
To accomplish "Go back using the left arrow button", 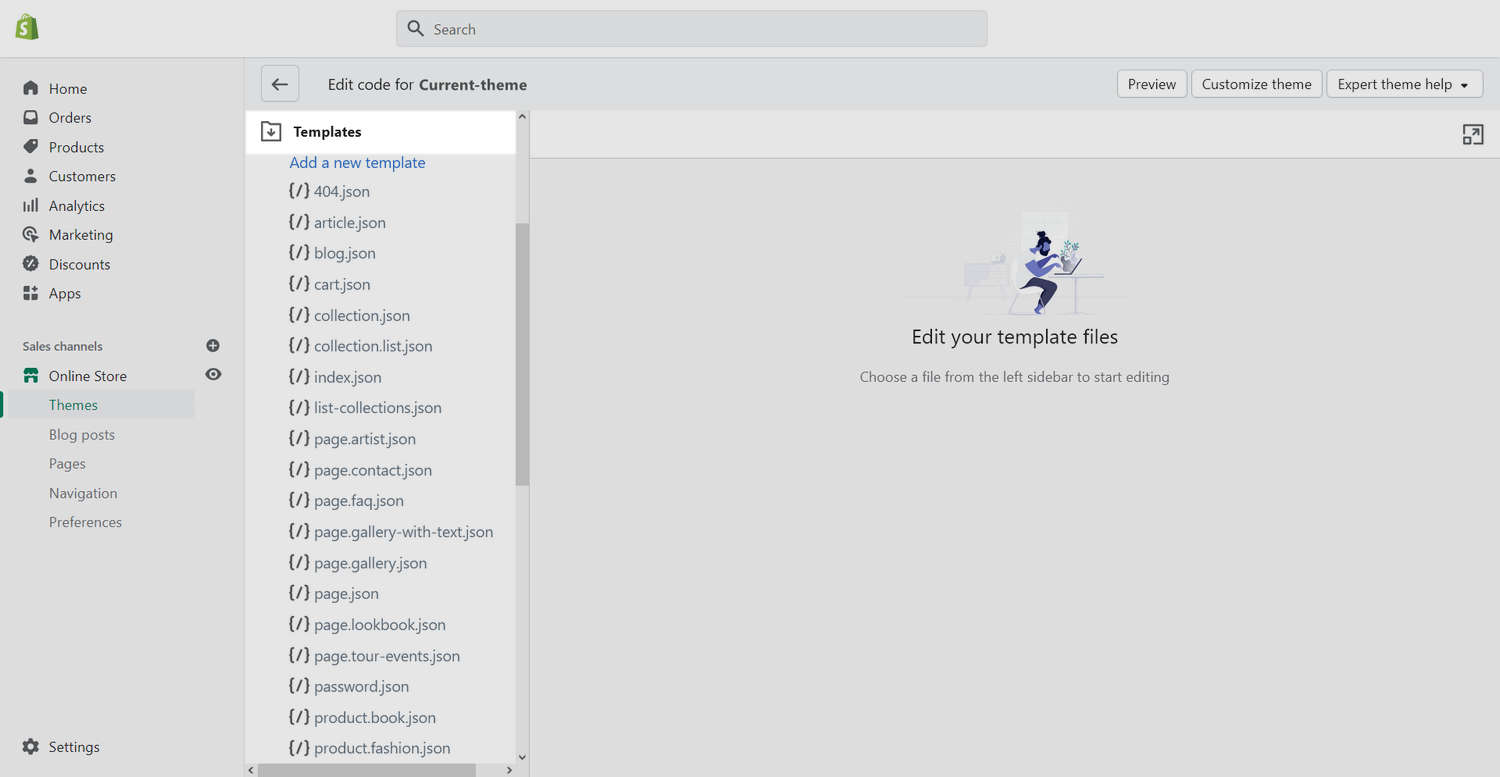I will pyautogui.click(x=280, y=84).
